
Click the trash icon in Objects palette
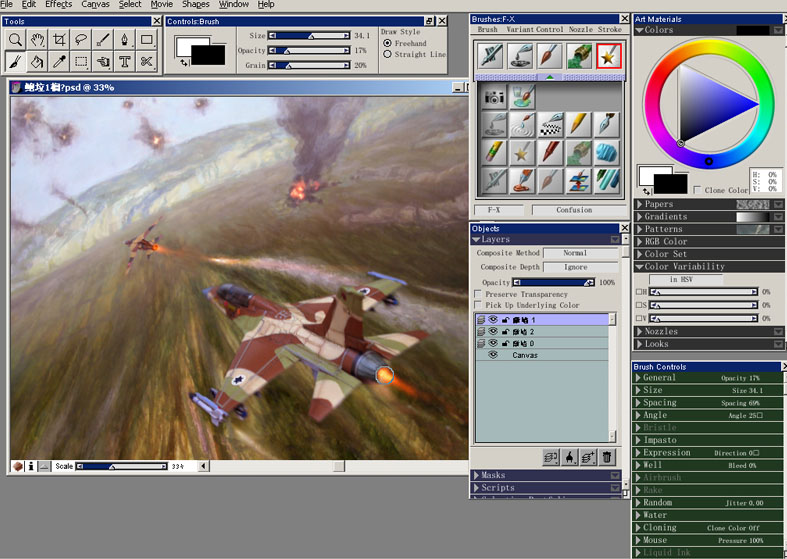pyautogui.click(x=607, y=457)
